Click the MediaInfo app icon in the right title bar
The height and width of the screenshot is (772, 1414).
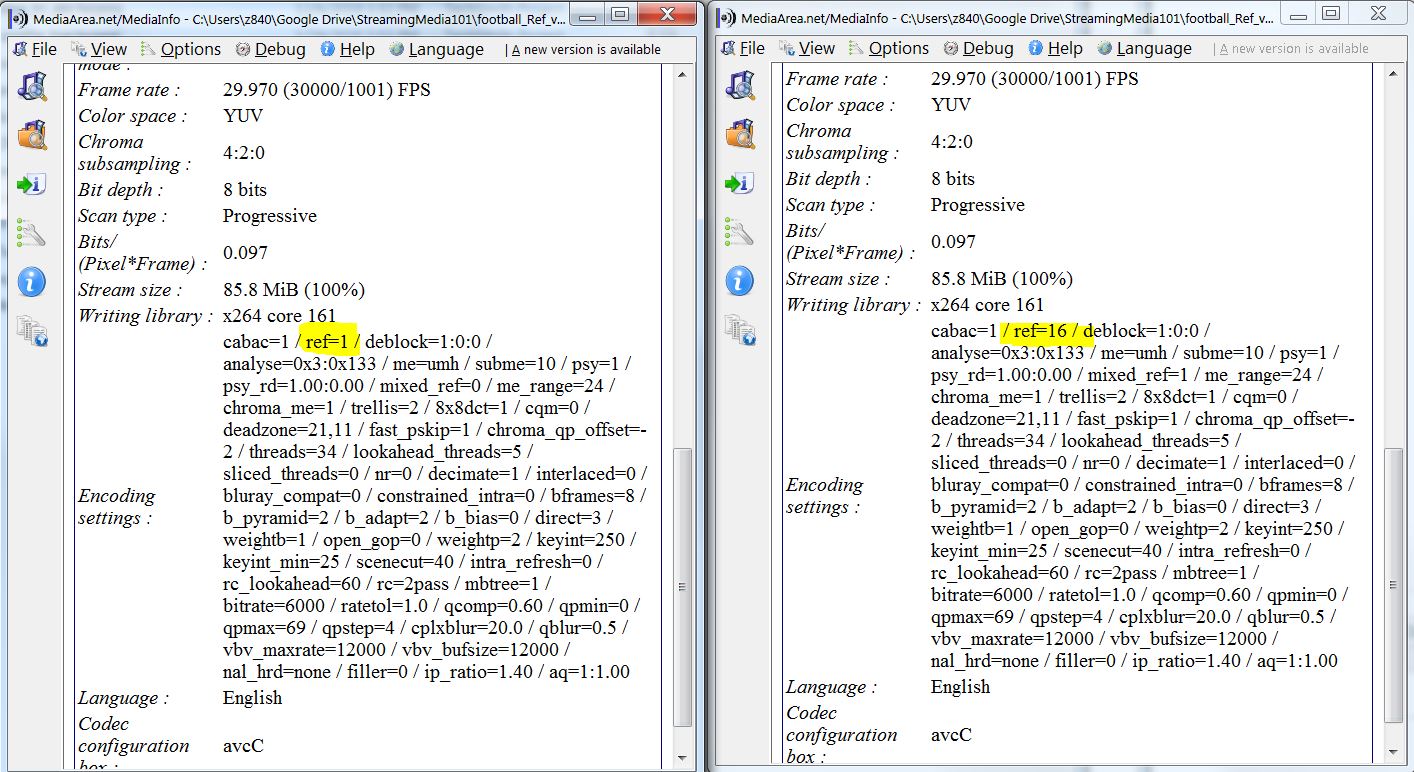725,17
